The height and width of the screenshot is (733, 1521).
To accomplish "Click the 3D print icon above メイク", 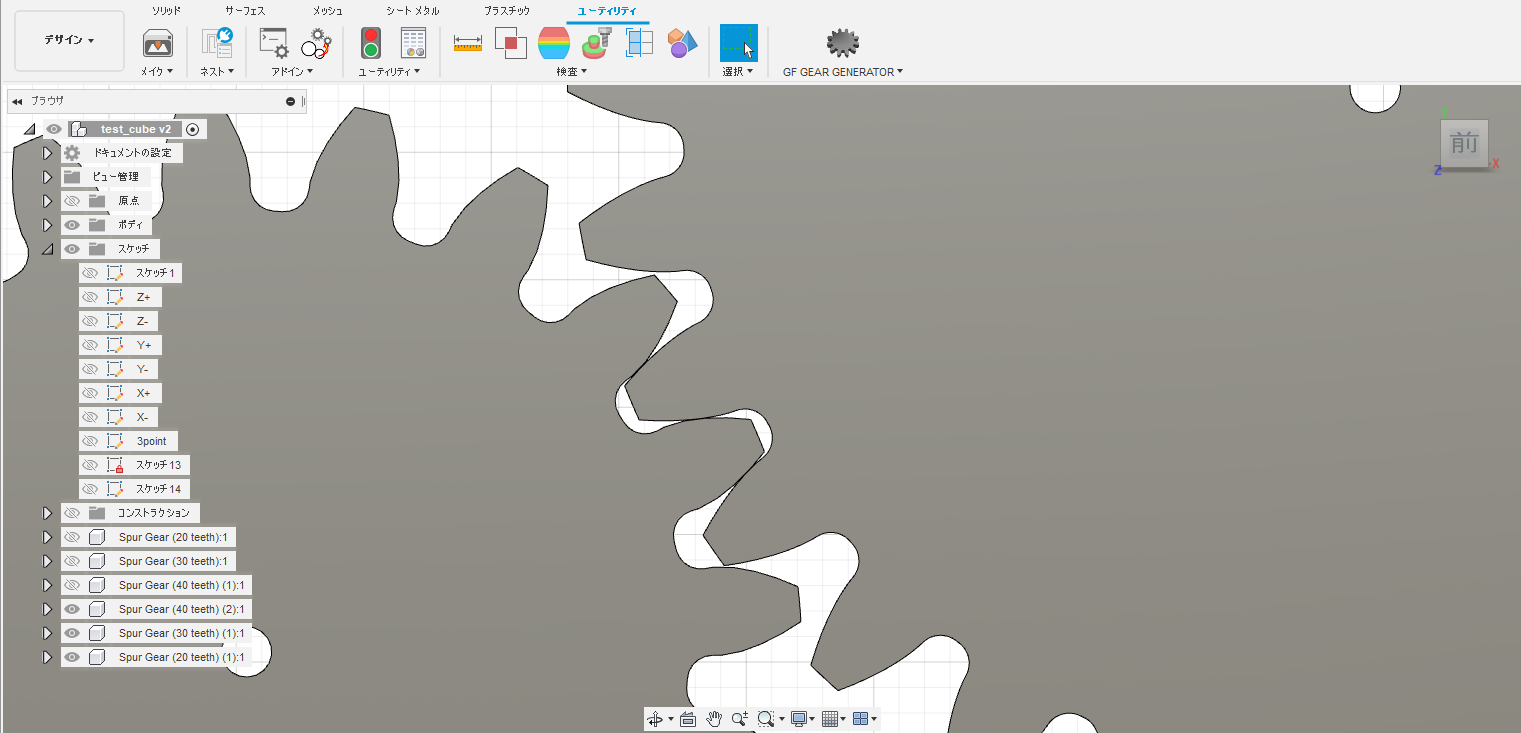I will click(158, 43).
